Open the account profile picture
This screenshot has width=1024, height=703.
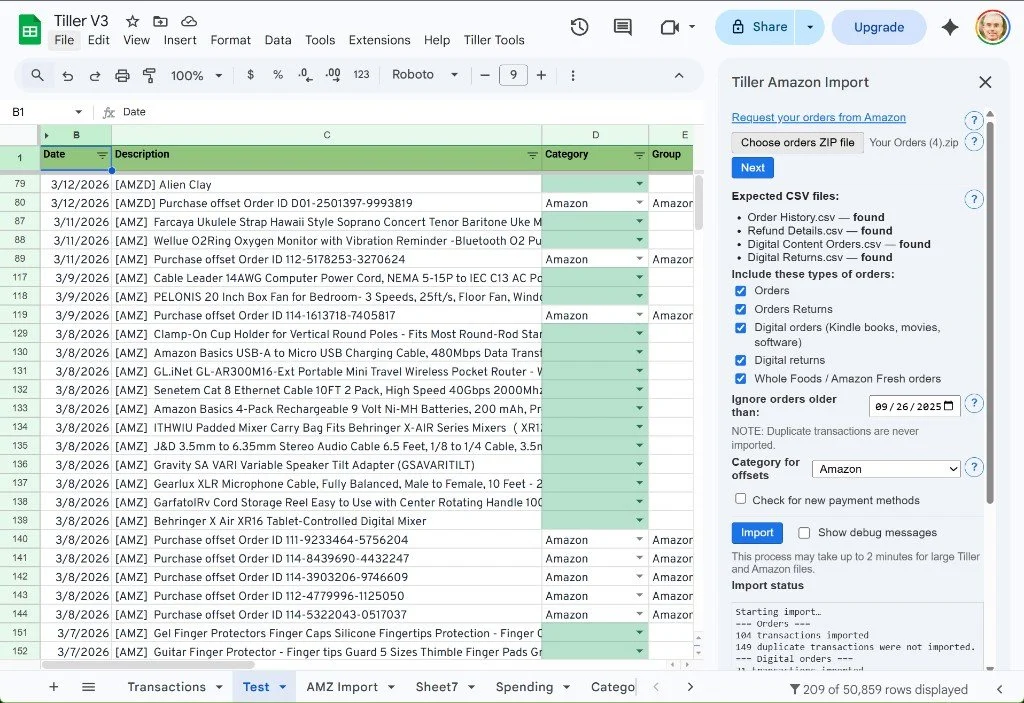click(x=992, y=27)
